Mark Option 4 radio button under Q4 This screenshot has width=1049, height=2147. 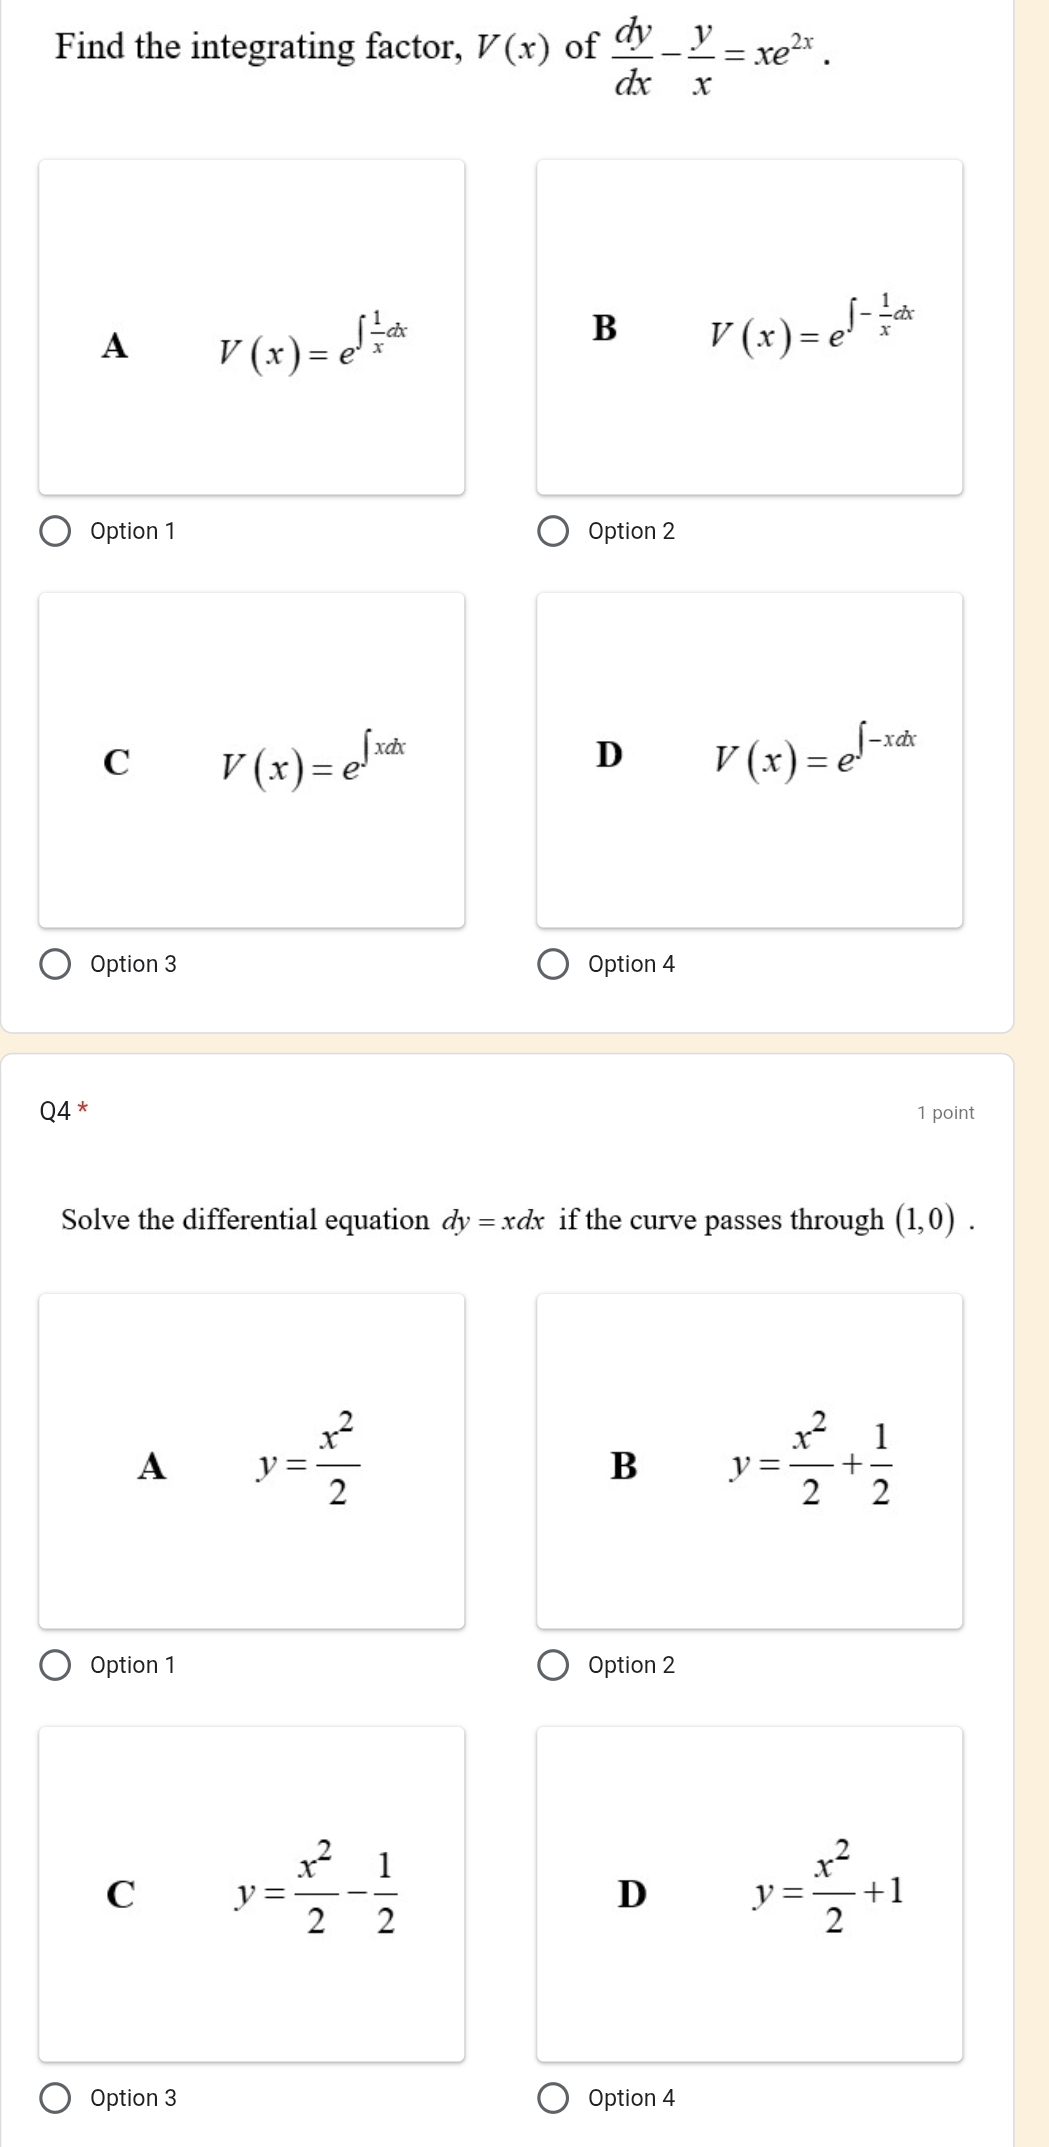(x=553, y=2098)
